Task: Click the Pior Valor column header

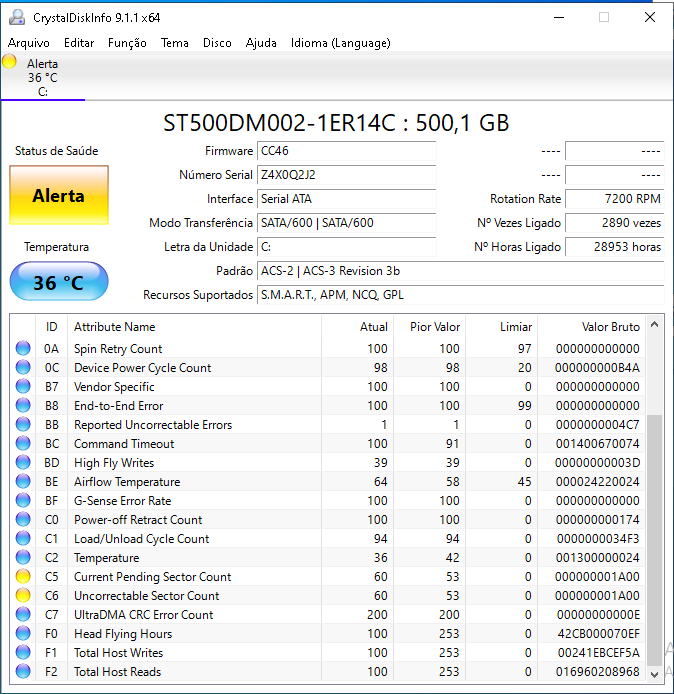Action: (430, 327)
